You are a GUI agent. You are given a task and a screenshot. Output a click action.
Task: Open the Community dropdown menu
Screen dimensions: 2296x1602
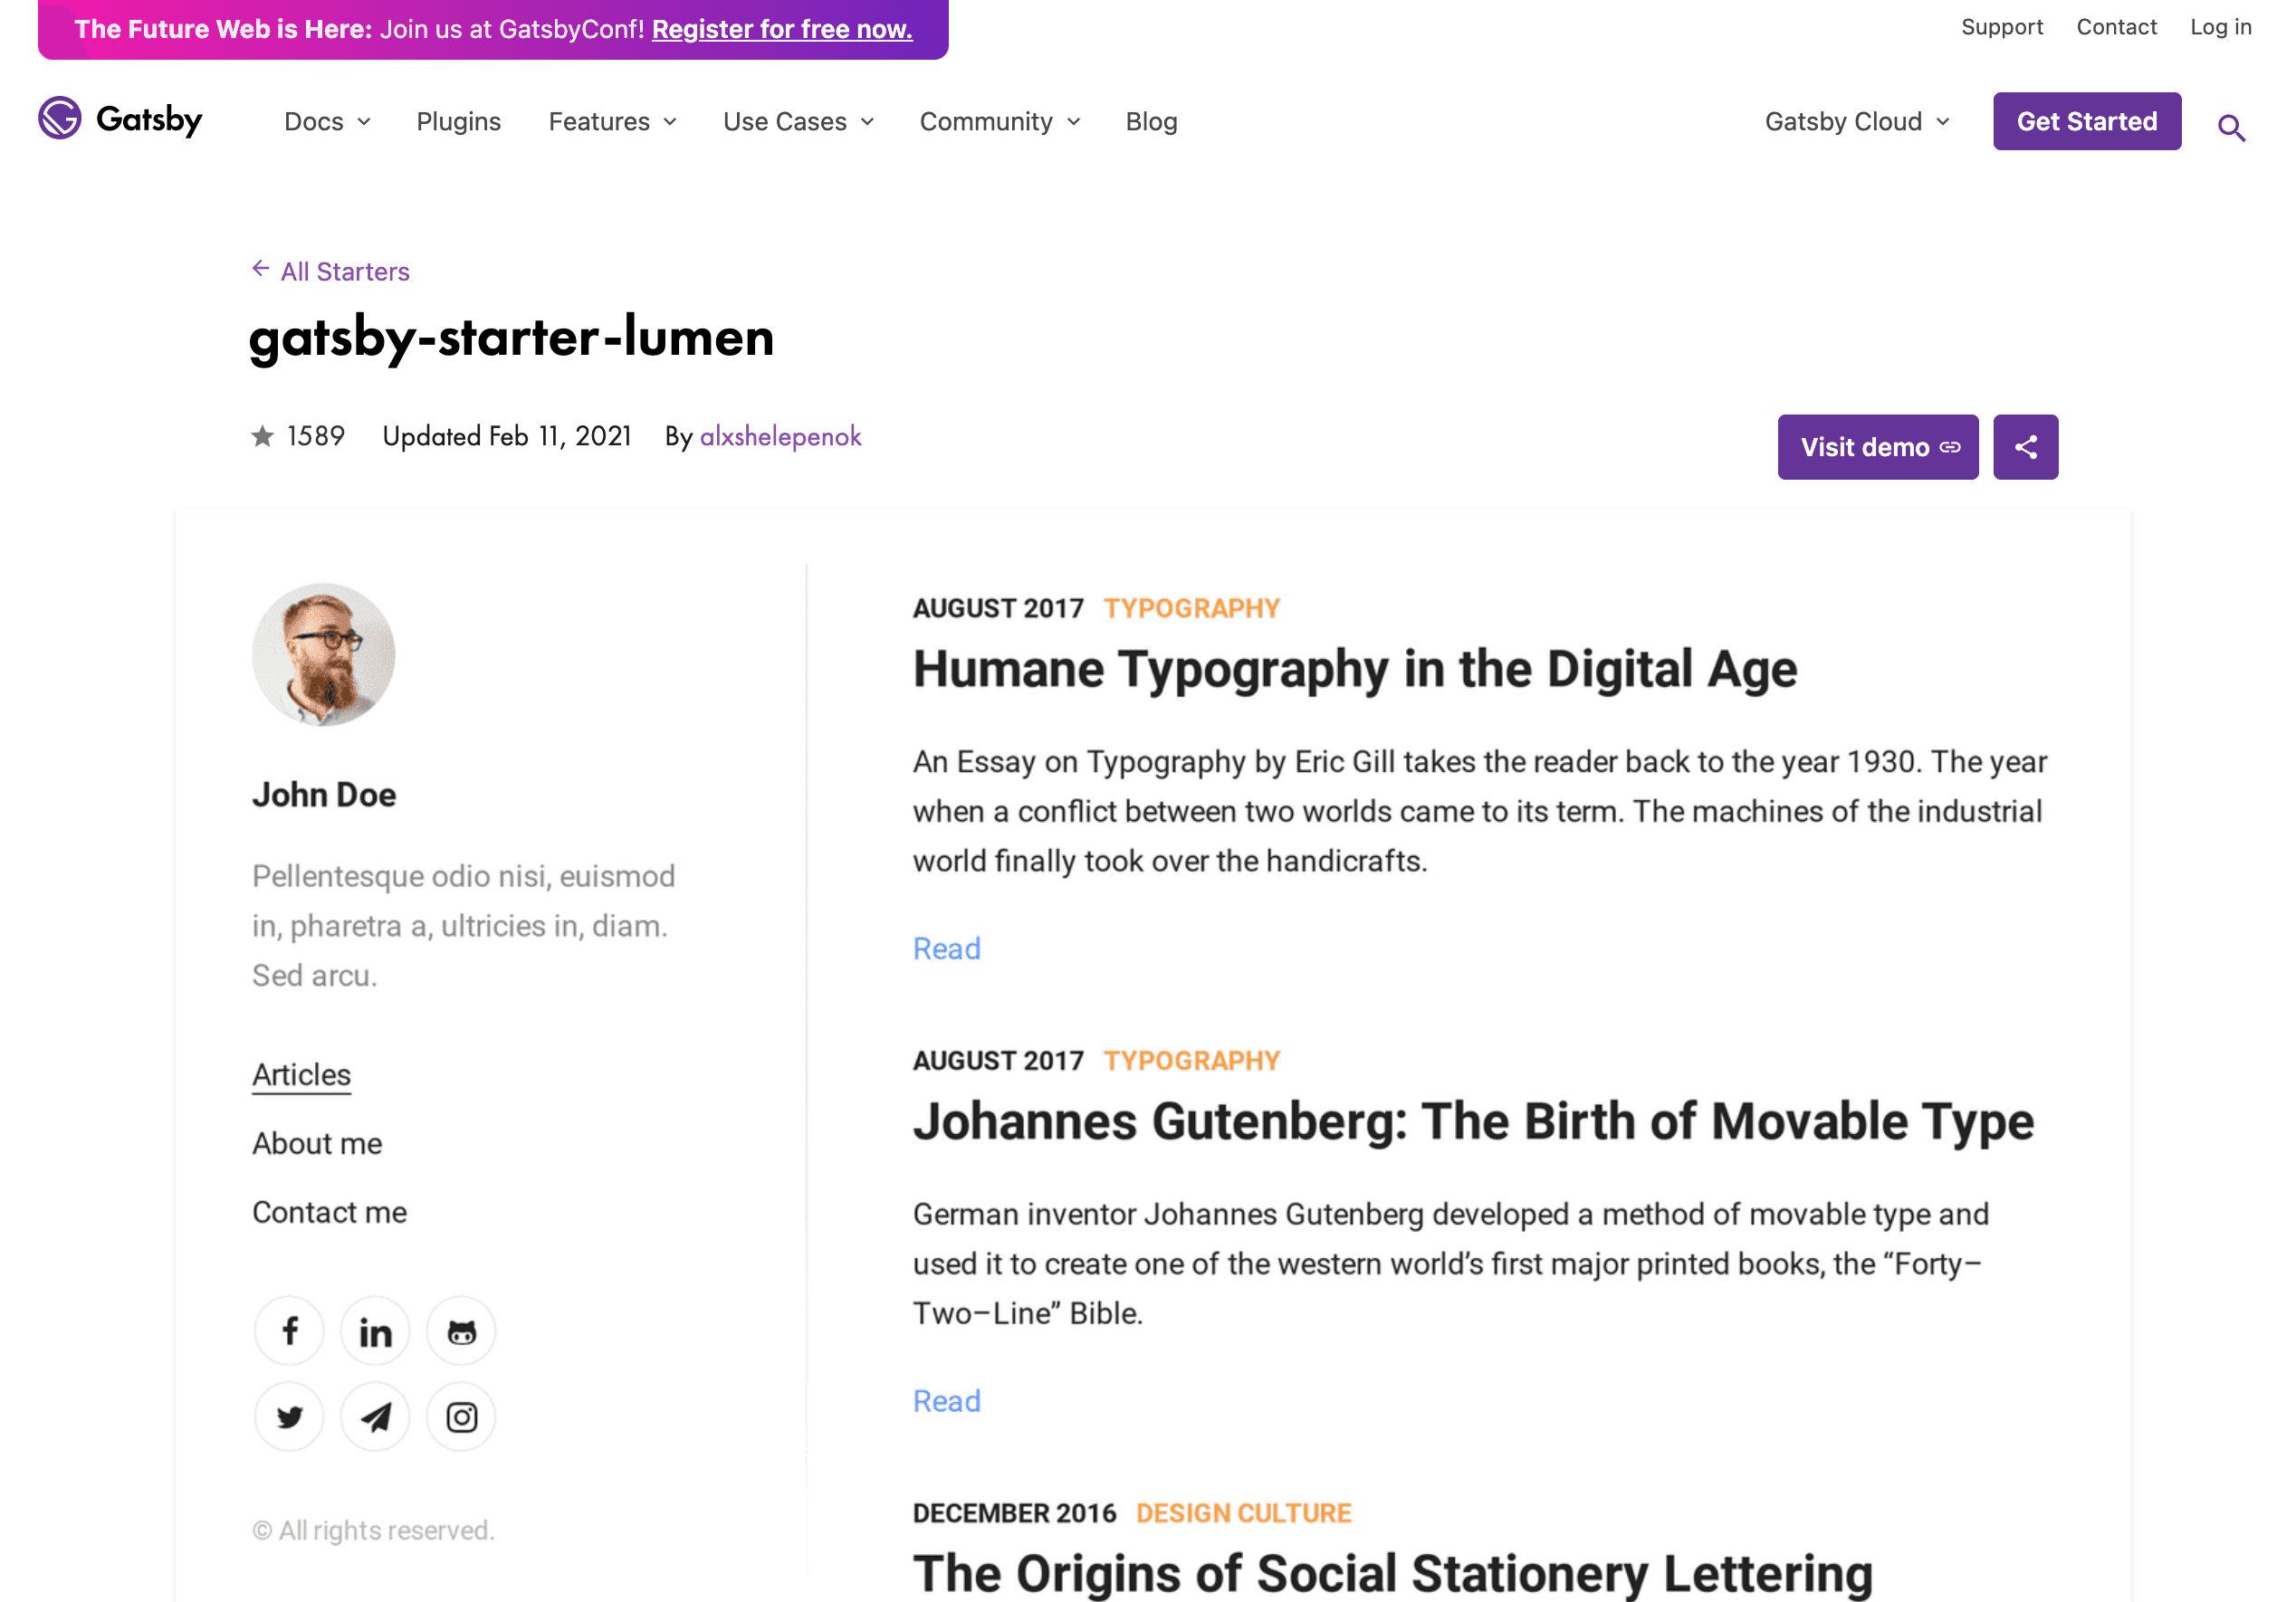click(x=999, y=122)
